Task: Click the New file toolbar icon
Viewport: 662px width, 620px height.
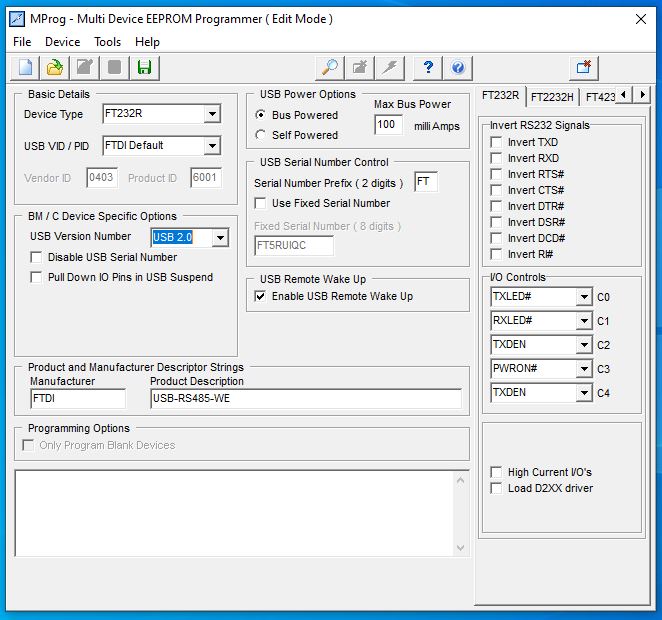Action: (x=24, y=68)
